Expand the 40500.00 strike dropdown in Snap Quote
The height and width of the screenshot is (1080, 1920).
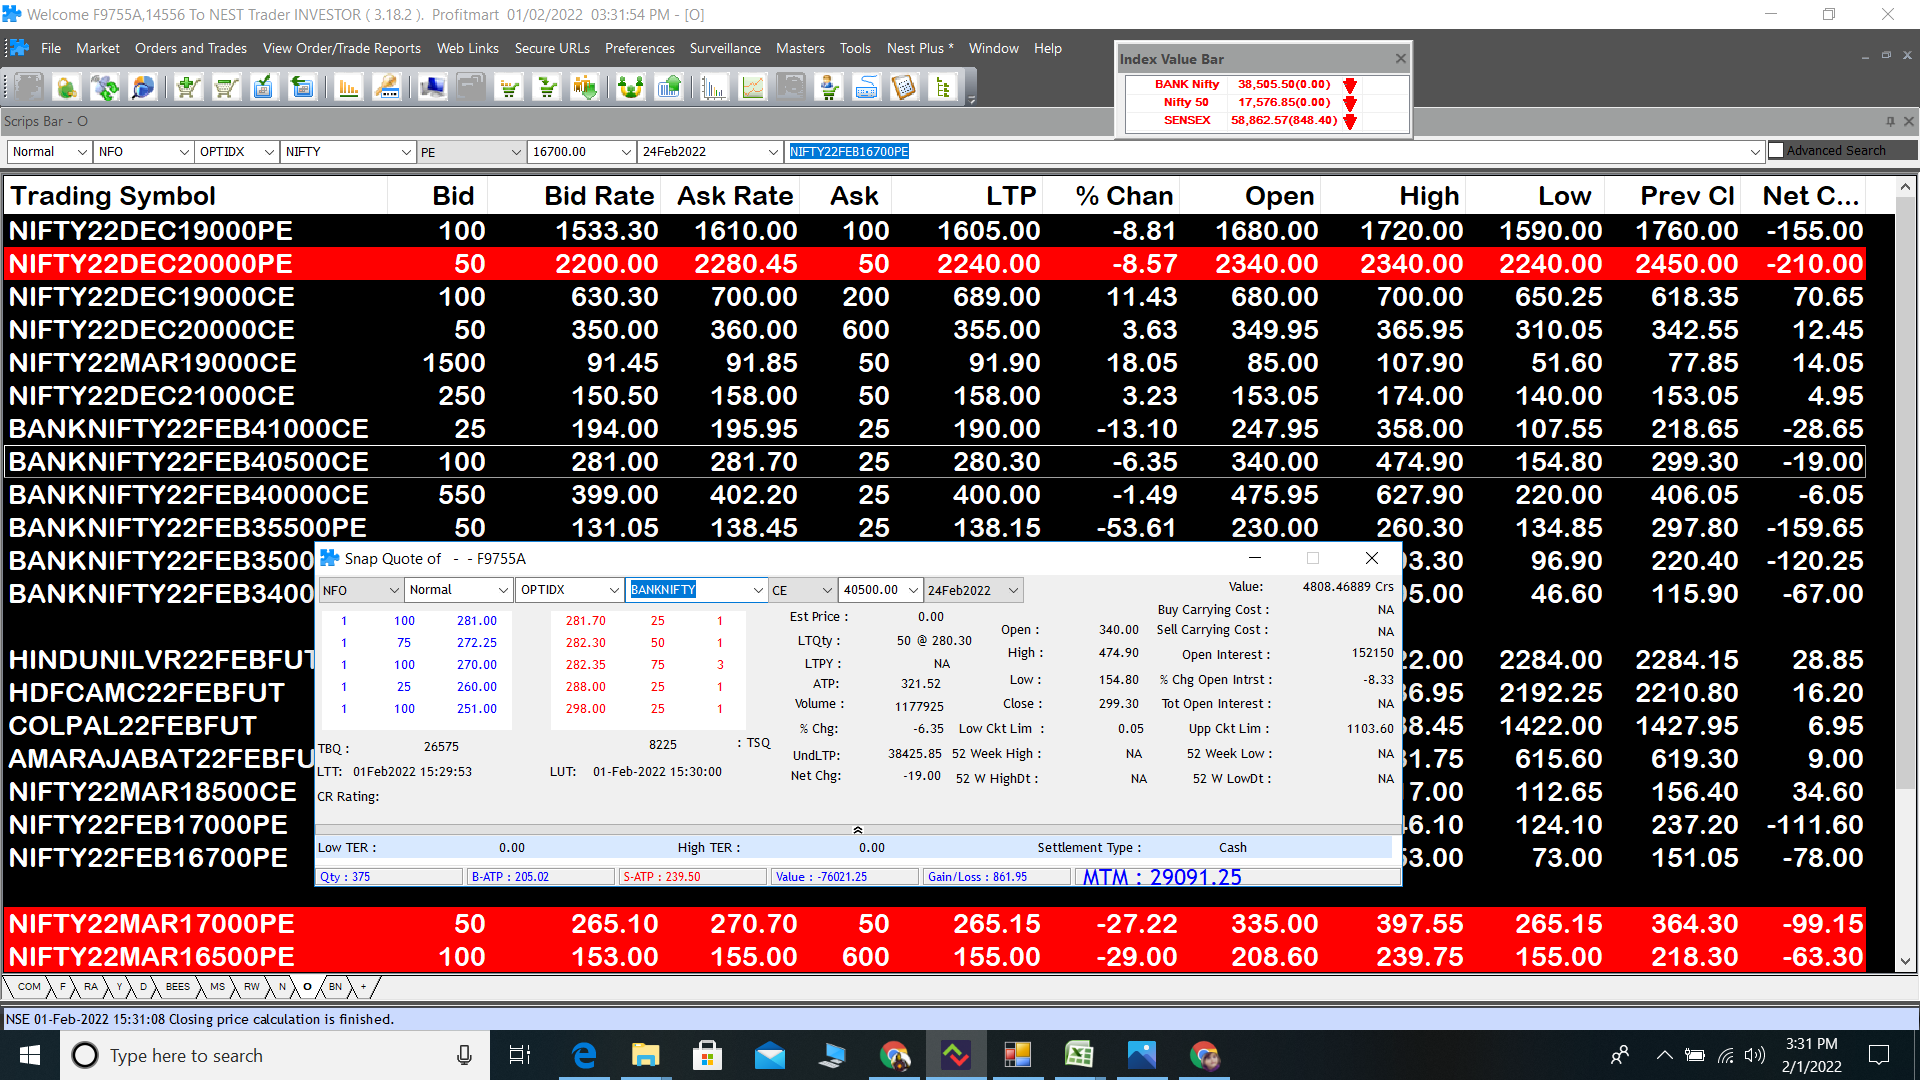(912, 590)
